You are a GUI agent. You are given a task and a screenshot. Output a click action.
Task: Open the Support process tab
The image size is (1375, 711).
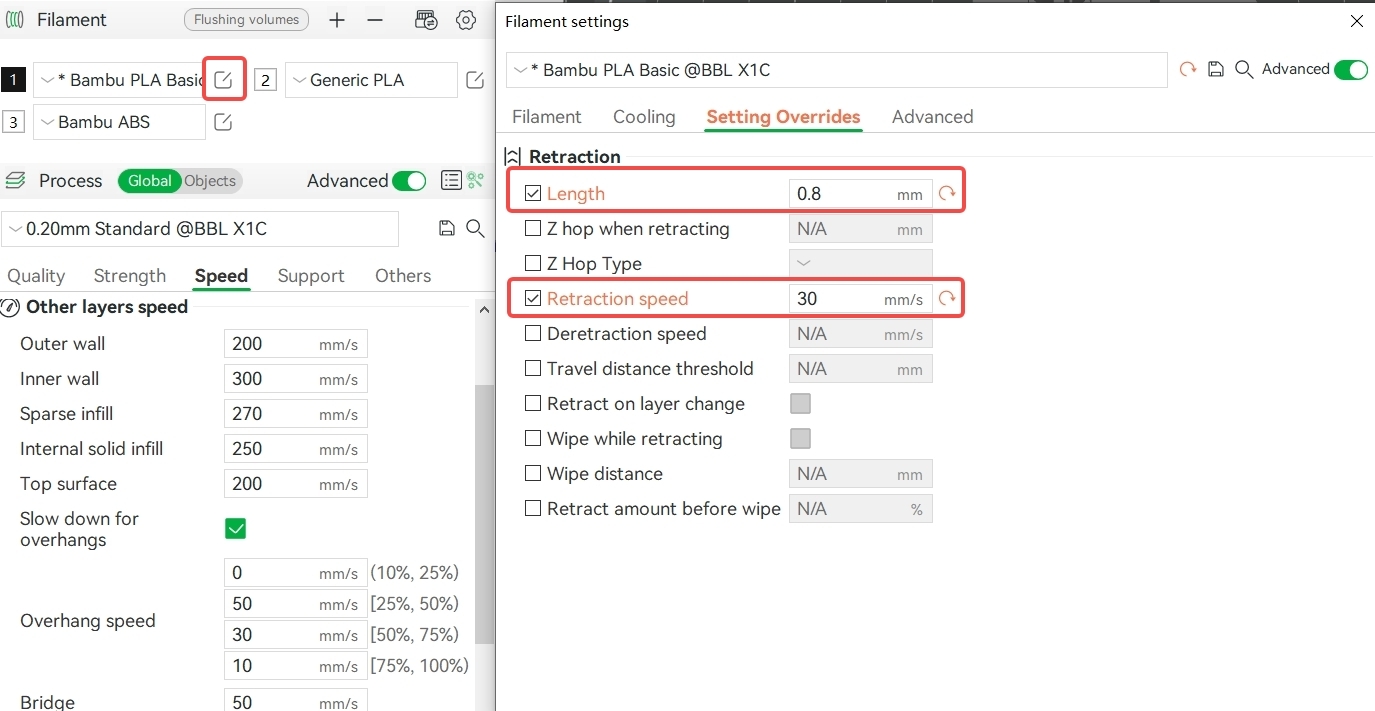click(310, 276)
